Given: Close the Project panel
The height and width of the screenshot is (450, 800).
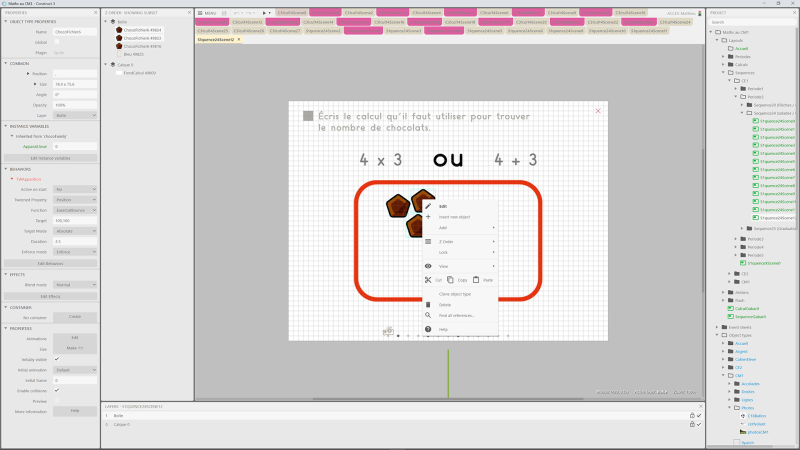Looking at the screenshot, I should click(x=795, y=12).
